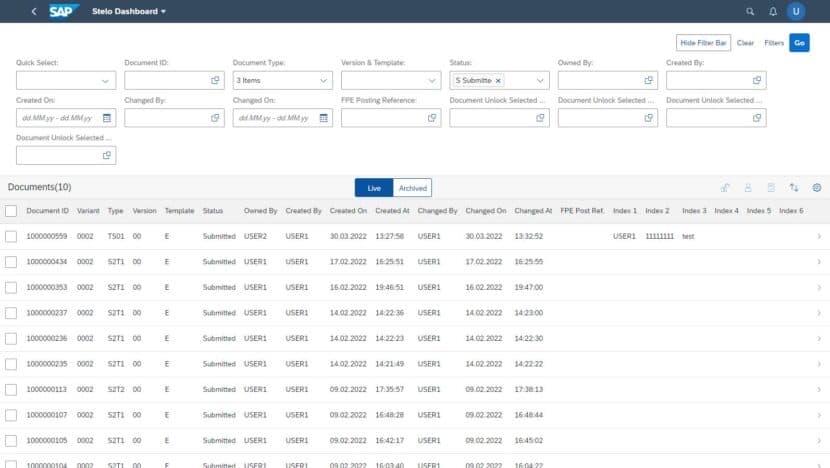Tick checkbox for document 1000000237
Screen dimensions: 830x468
coord(11,313)
